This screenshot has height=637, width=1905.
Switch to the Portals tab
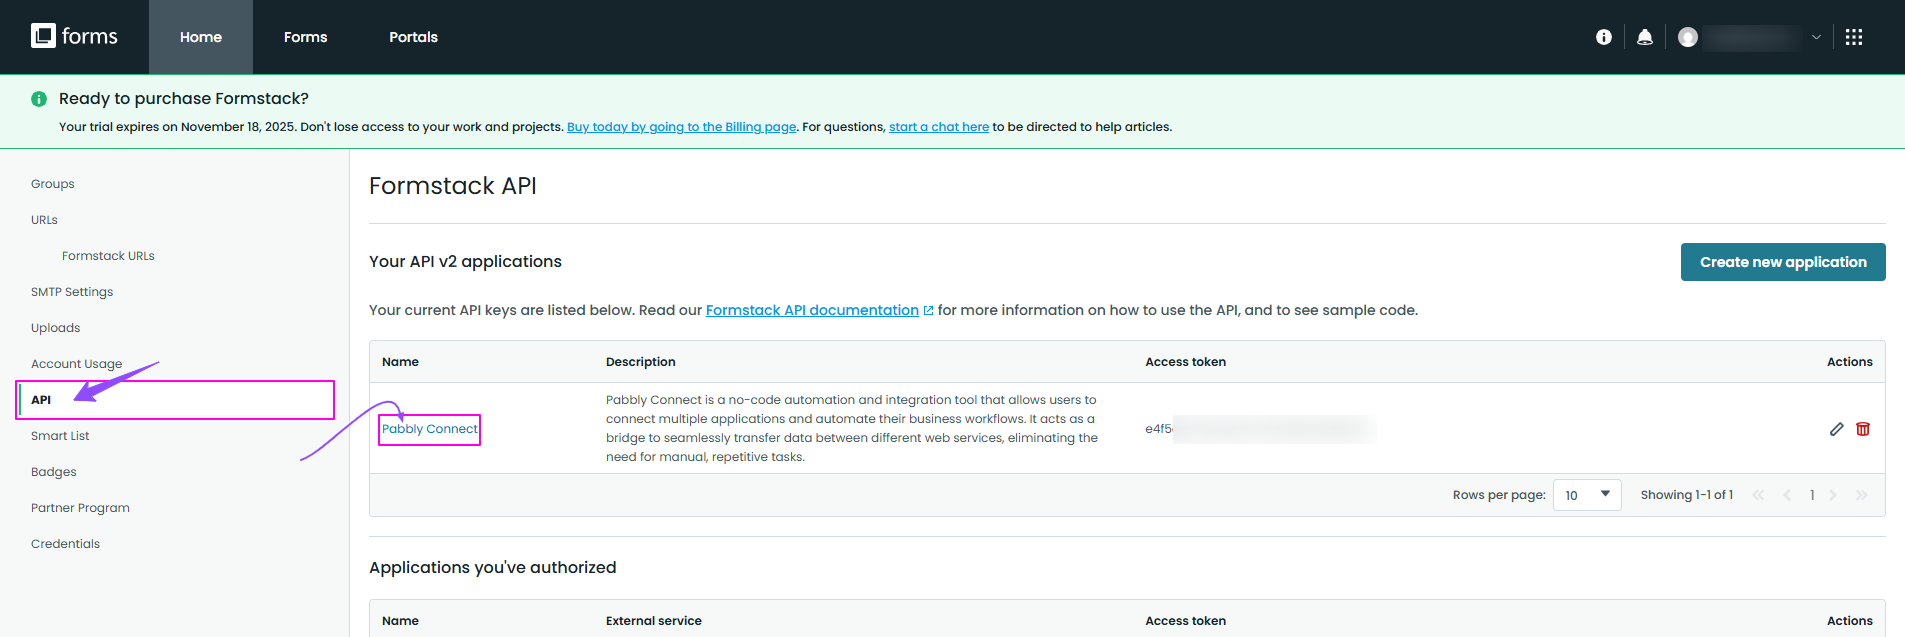point(413,37)
